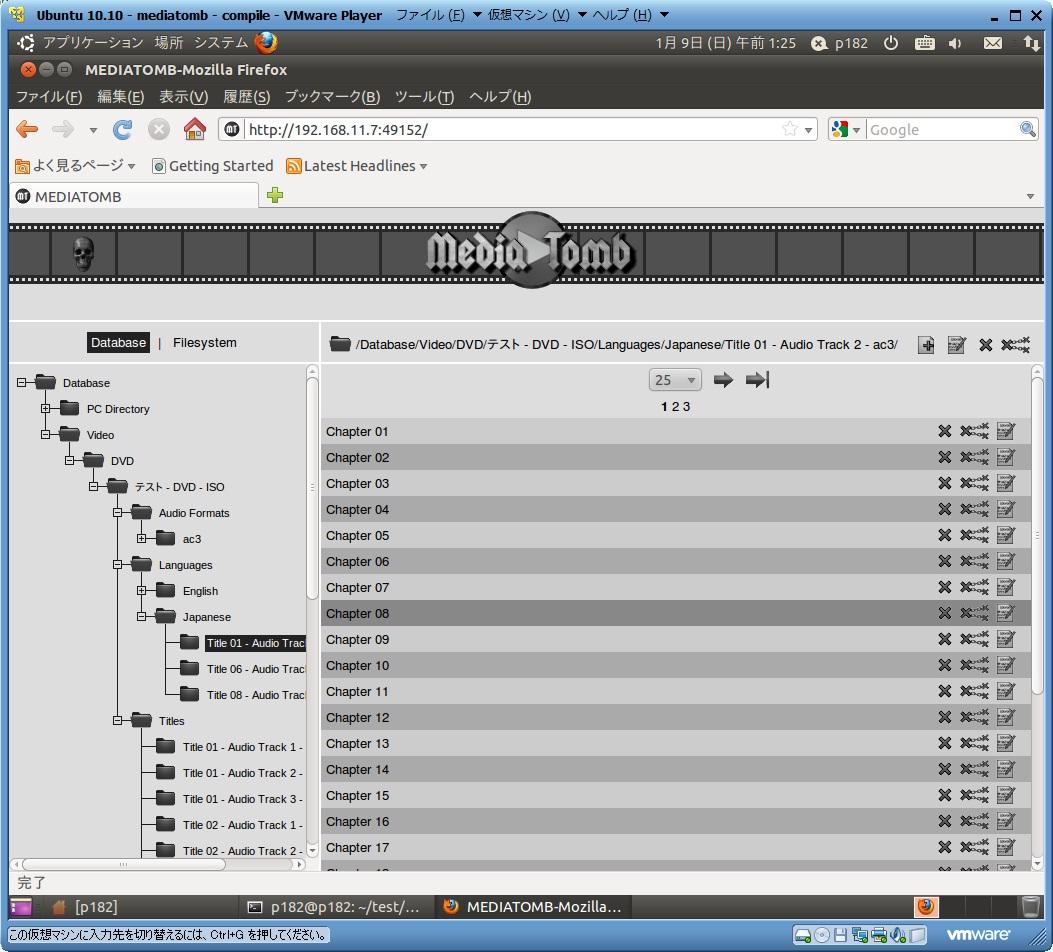This screenshot has height=952, width=1053.
Task: Click the edit icon for Chapter 05
Action: (x=1005, y=536)
